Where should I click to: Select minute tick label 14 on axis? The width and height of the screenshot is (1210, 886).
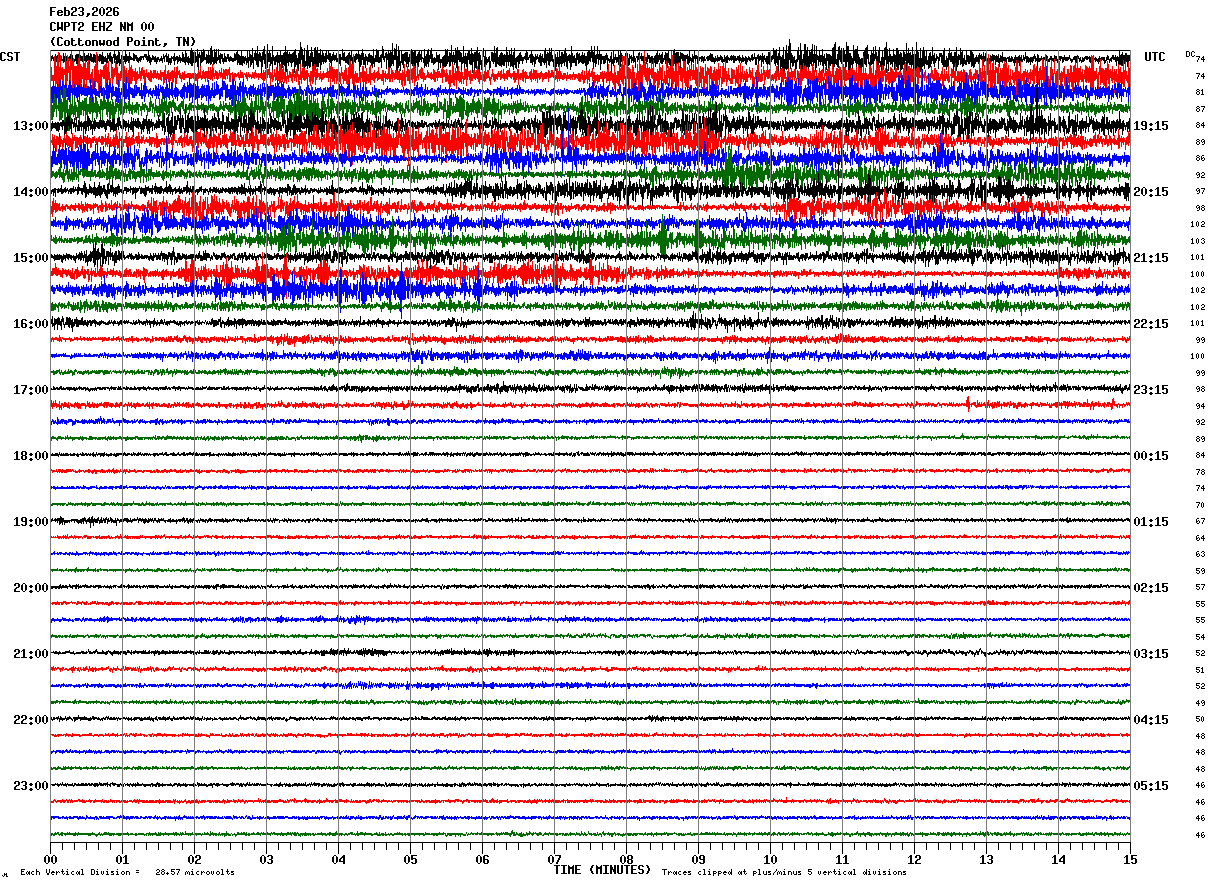tap(1058, 859)
